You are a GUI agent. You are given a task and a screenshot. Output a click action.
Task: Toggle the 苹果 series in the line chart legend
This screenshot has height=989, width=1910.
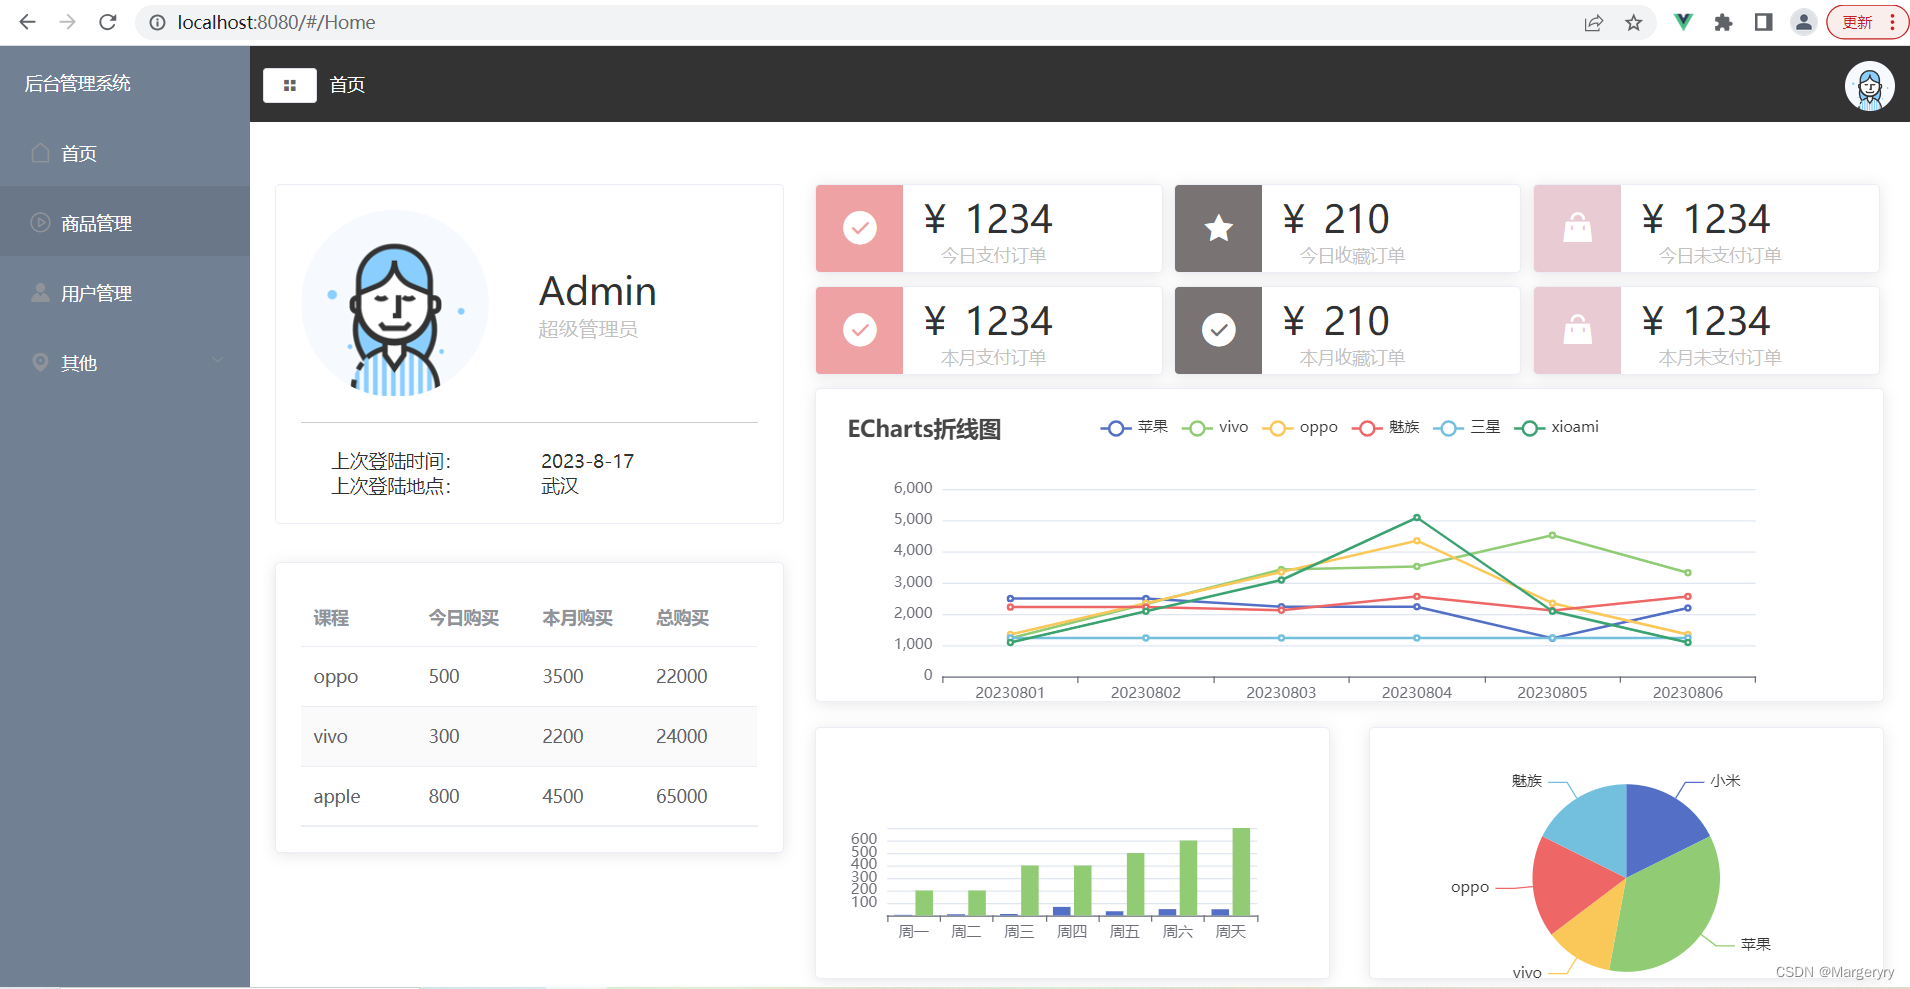(x=1135, y=427)
